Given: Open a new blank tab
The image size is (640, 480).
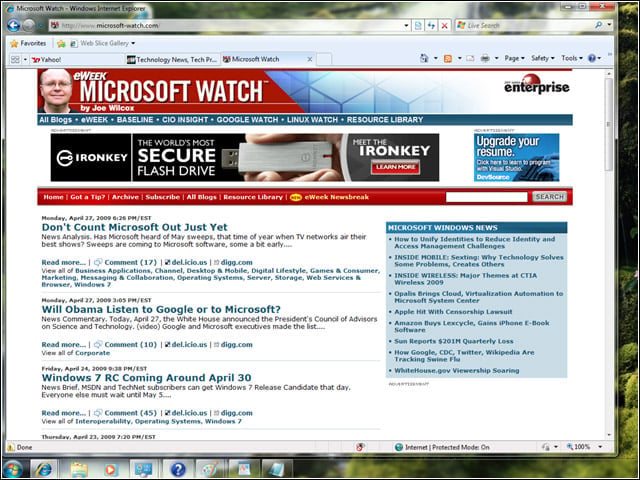Looking at the screenshot, I should click(x=324, y=60).
